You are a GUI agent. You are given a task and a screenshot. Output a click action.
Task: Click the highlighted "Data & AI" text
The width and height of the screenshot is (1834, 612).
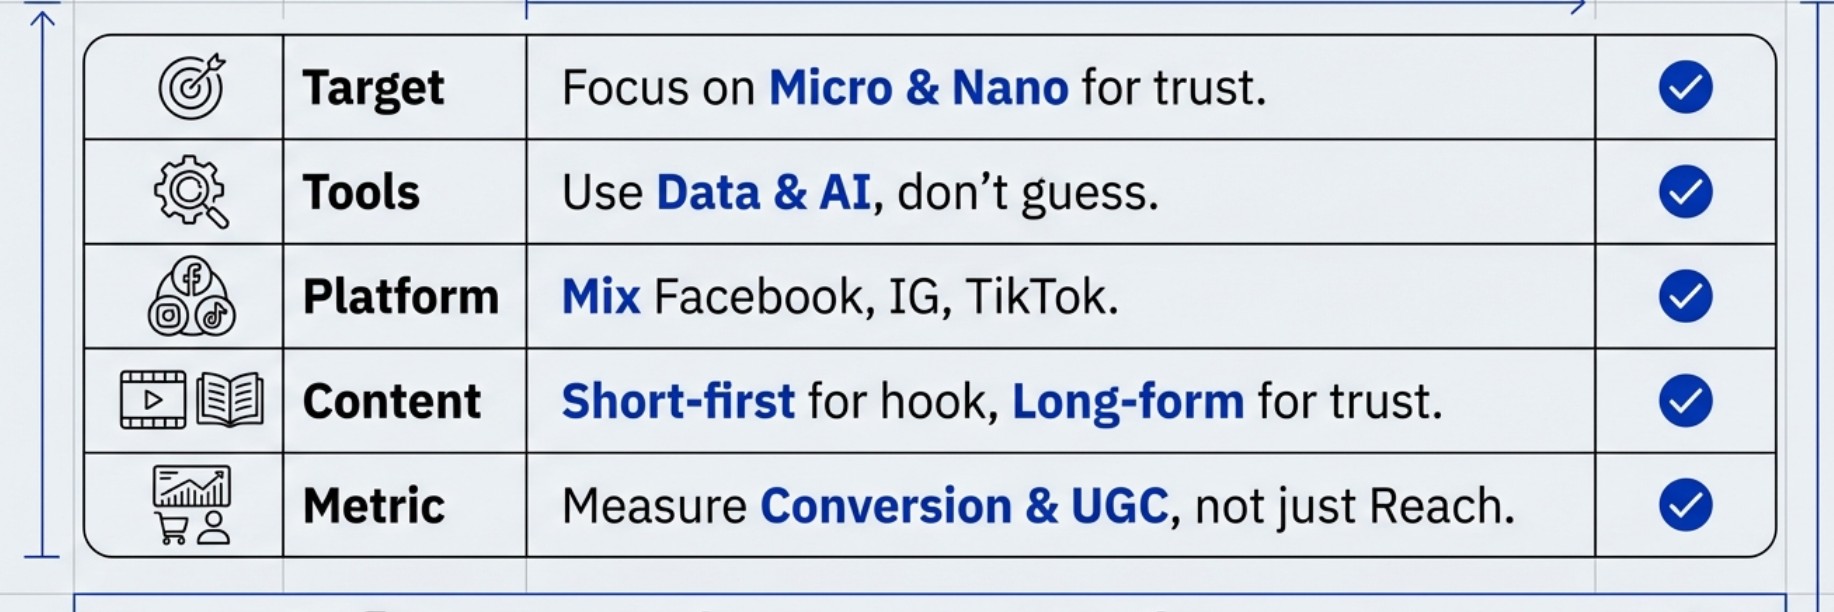point(763,192)
